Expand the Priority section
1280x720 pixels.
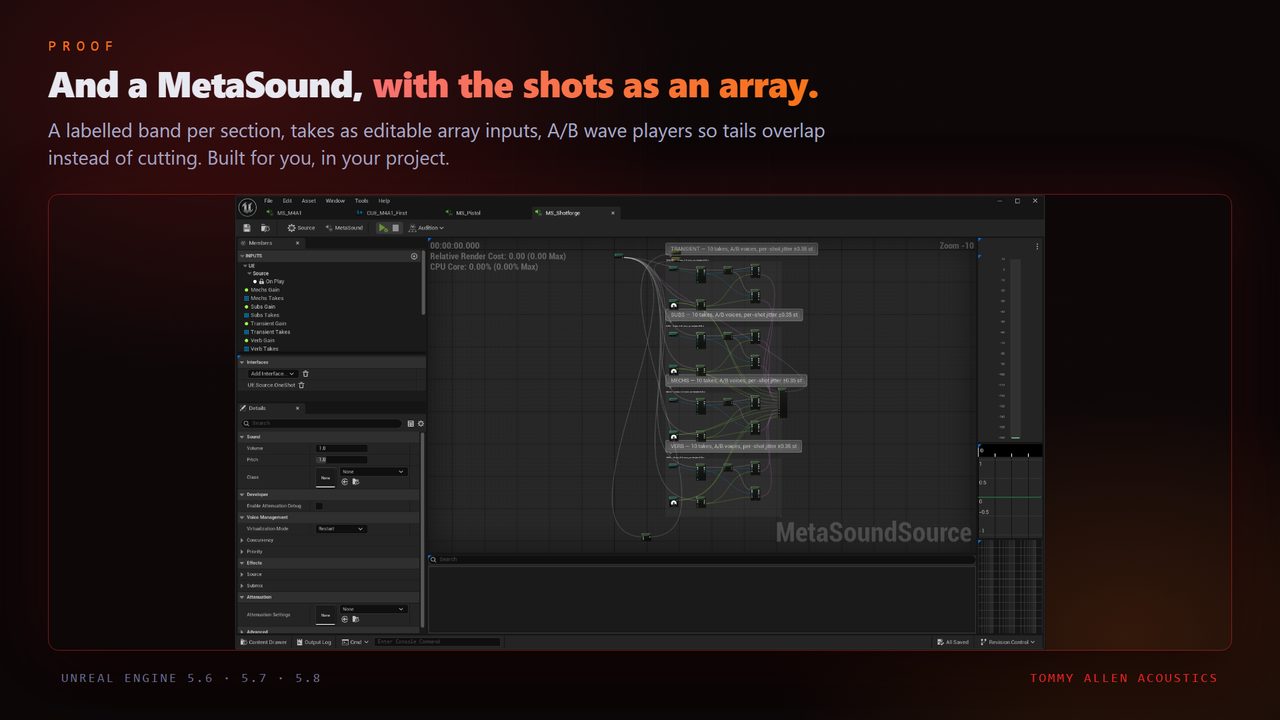click(242, 551)
